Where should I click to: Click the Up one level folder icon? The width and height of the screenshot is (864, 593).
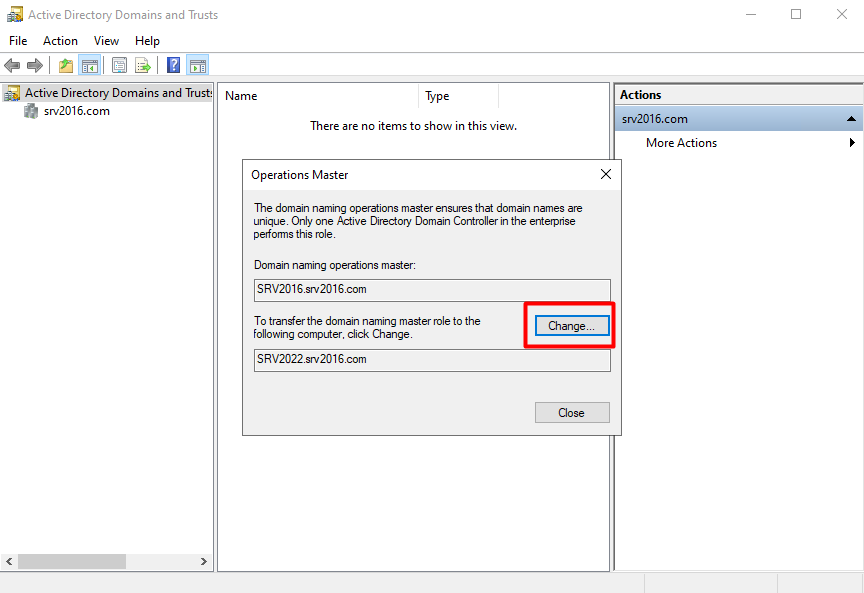[x=66, y=66]
